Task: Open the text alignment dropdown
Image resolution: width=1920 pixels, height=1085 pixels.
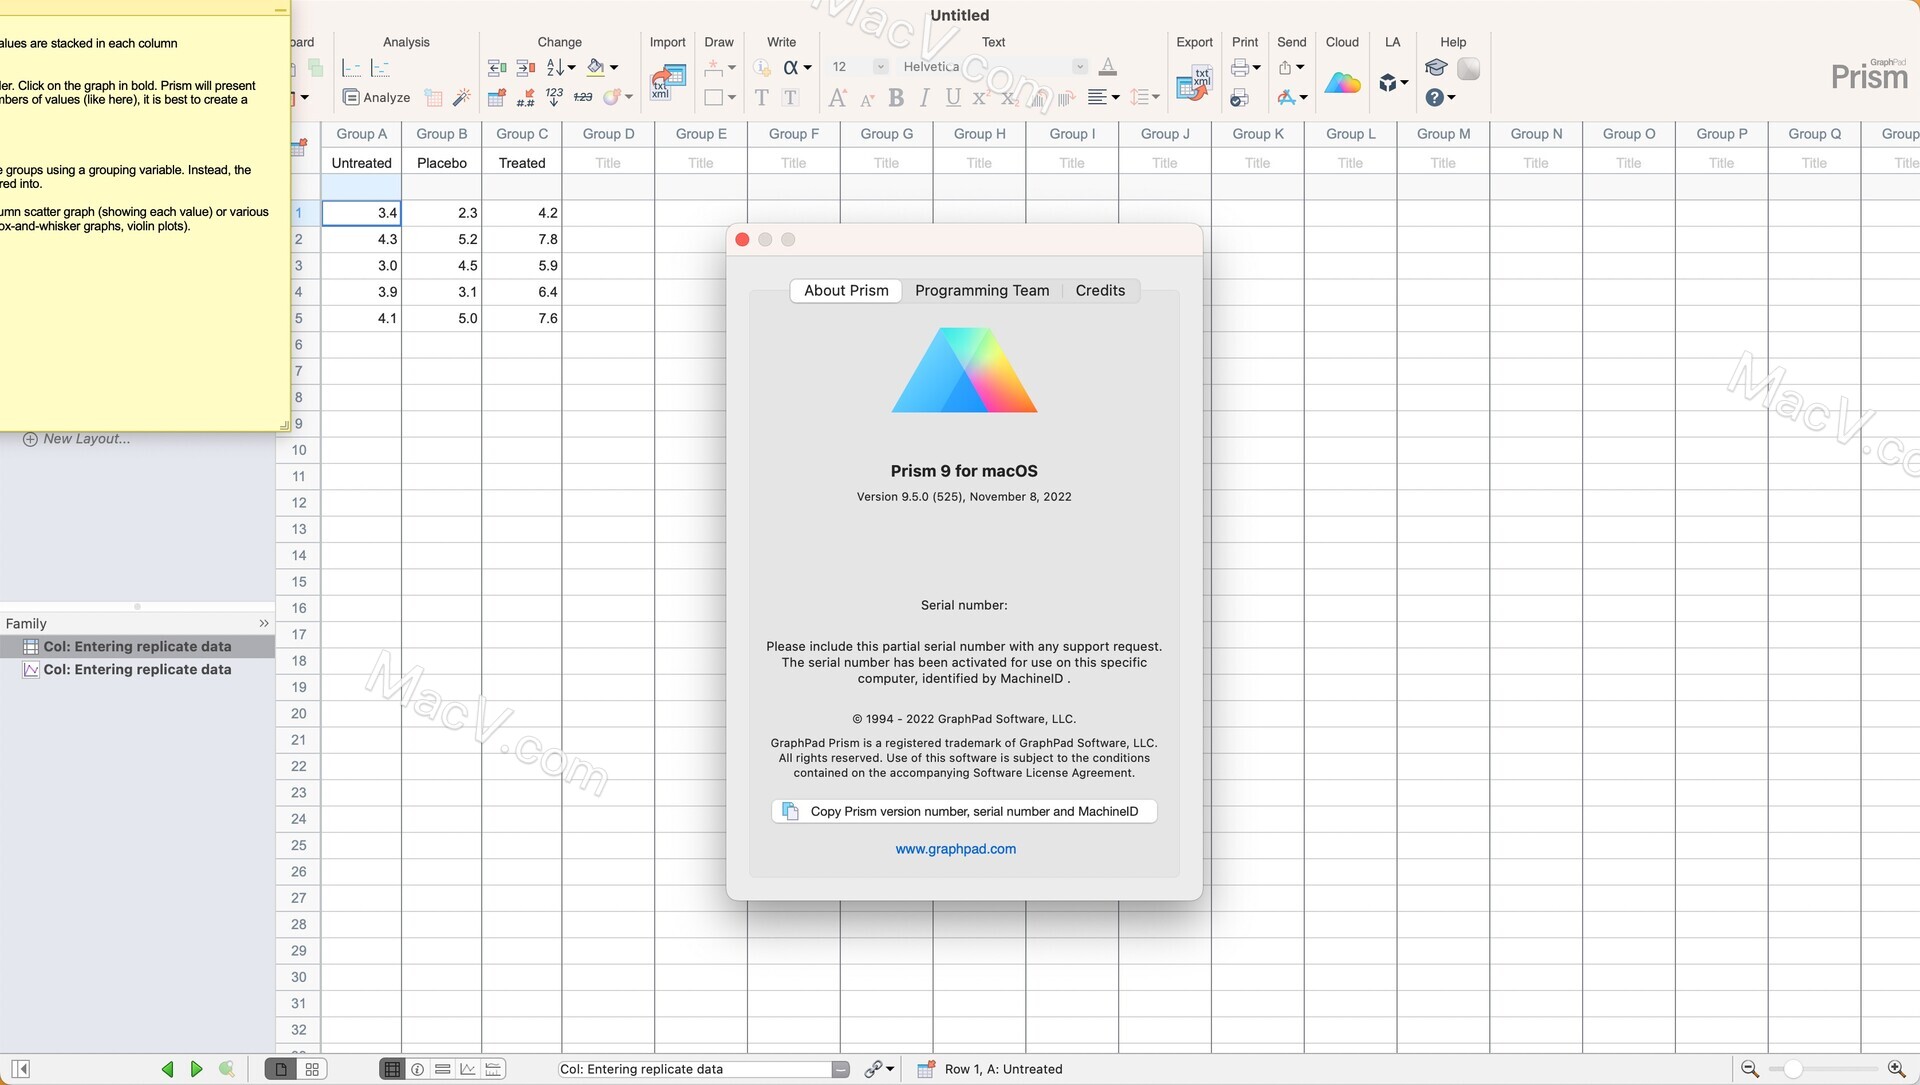Action: point(1103,97)
